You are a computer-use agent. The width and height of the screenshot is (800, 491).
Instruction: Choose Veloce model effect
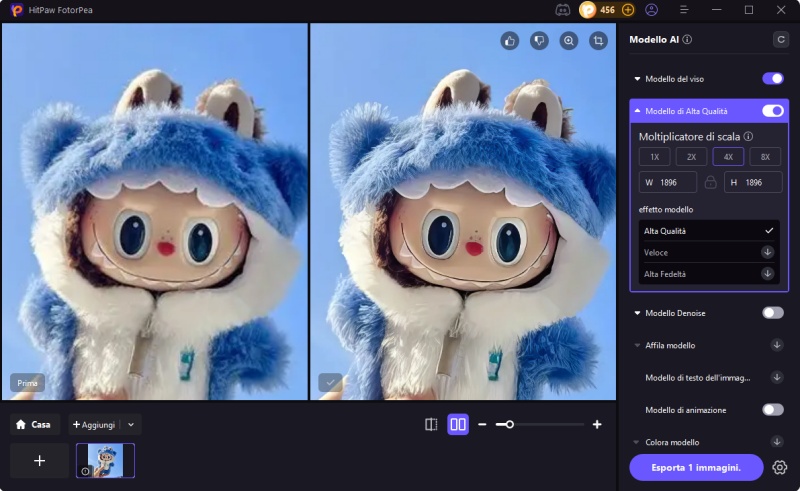709,252
